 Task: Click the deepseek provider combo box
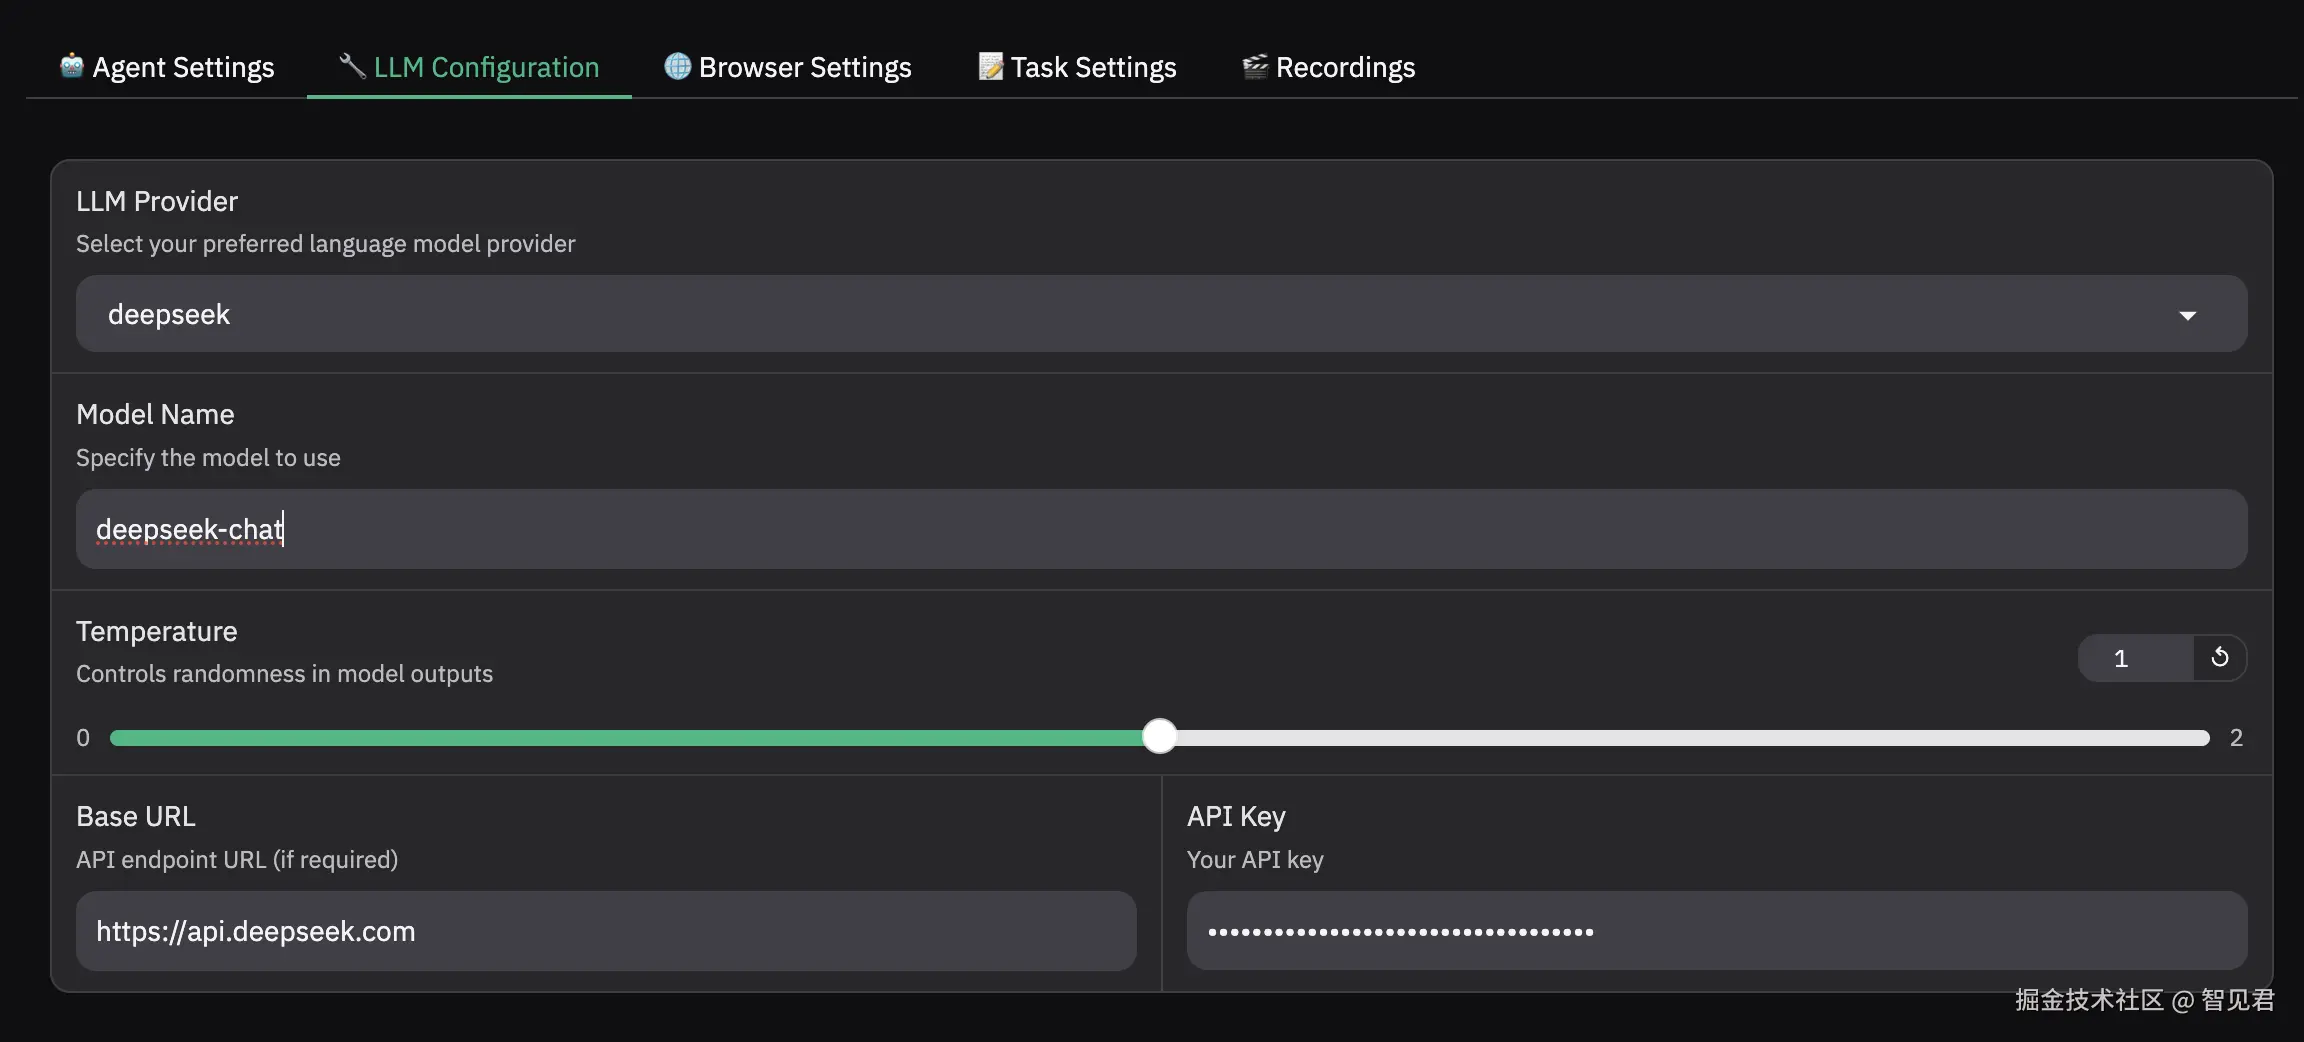[1162, 314]
